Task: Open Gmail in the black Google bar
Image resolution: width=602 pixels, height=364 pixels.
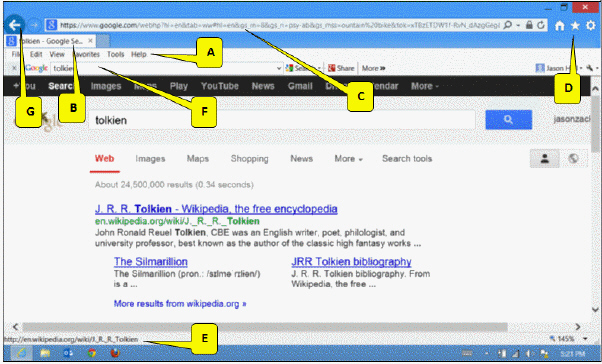Action: point(300,86)
